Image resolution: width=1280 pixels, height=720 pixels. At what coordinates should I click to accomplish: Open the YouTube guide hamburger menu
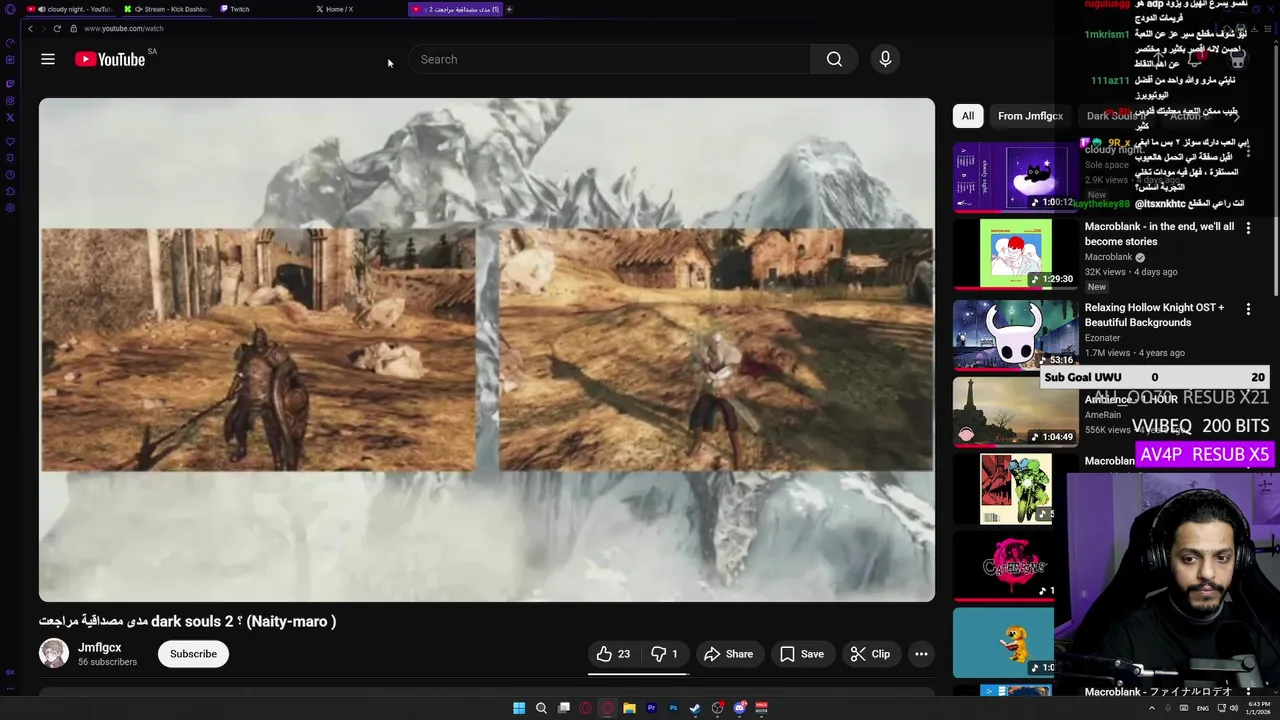[48, 59]
